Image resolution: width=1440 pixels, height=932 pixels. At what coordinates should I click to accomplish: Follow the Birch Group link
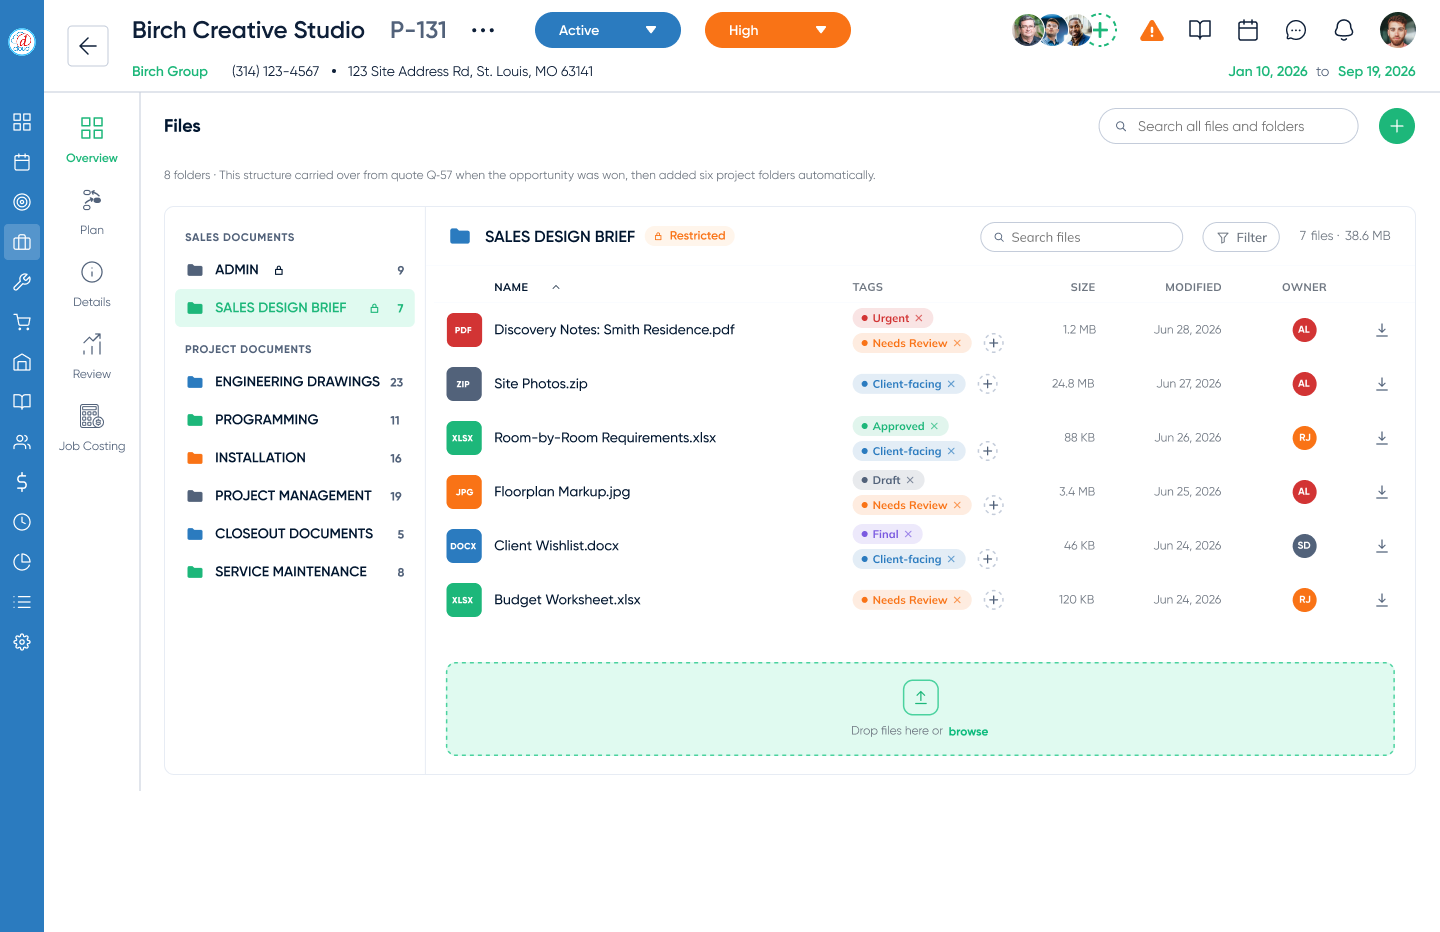click(170, 71)
